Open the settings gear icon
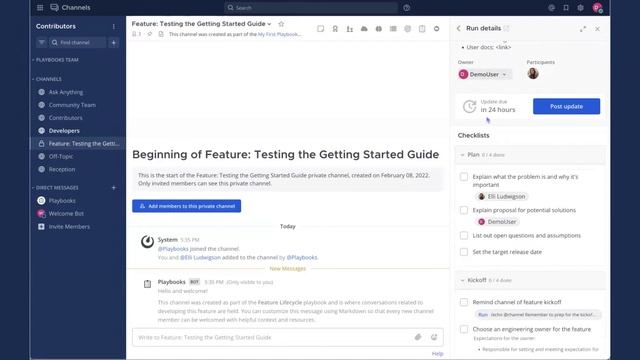This screenshot has height=360, width=640. tap(580, 7)
